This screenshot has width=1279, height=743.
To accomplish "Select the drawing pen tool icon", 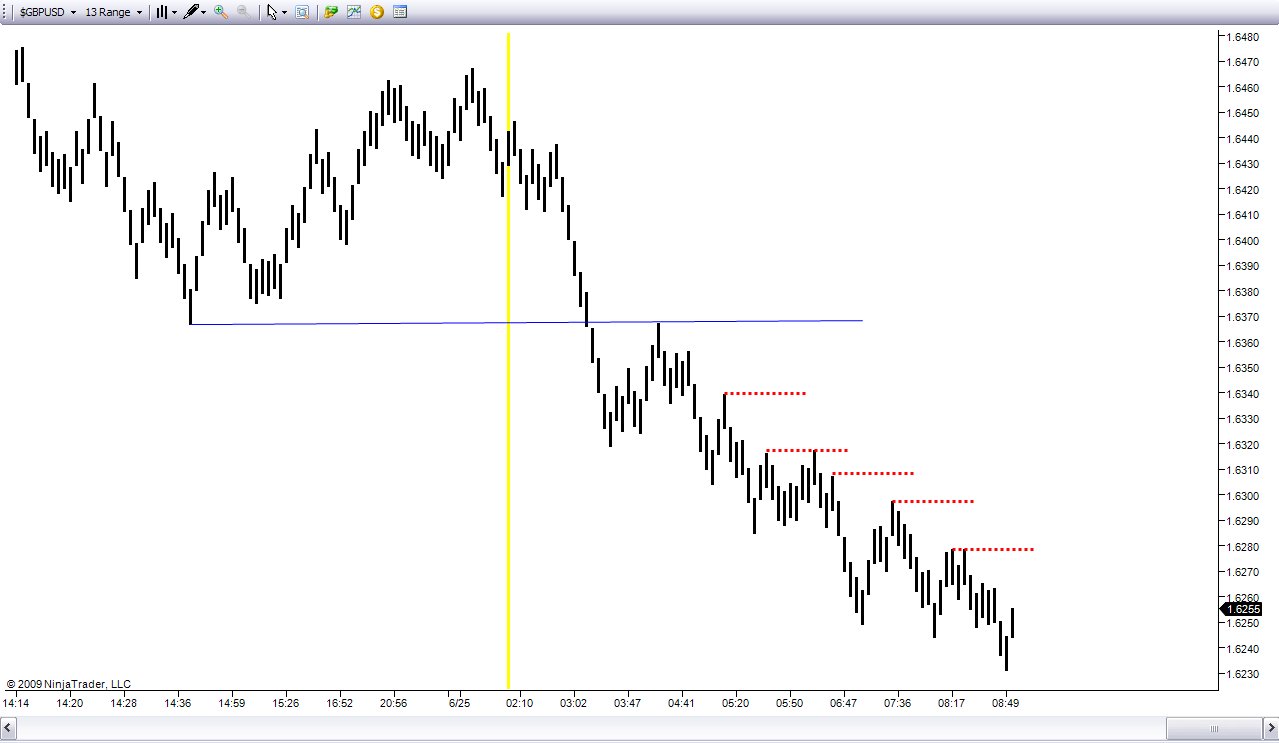I will [190, 13].
